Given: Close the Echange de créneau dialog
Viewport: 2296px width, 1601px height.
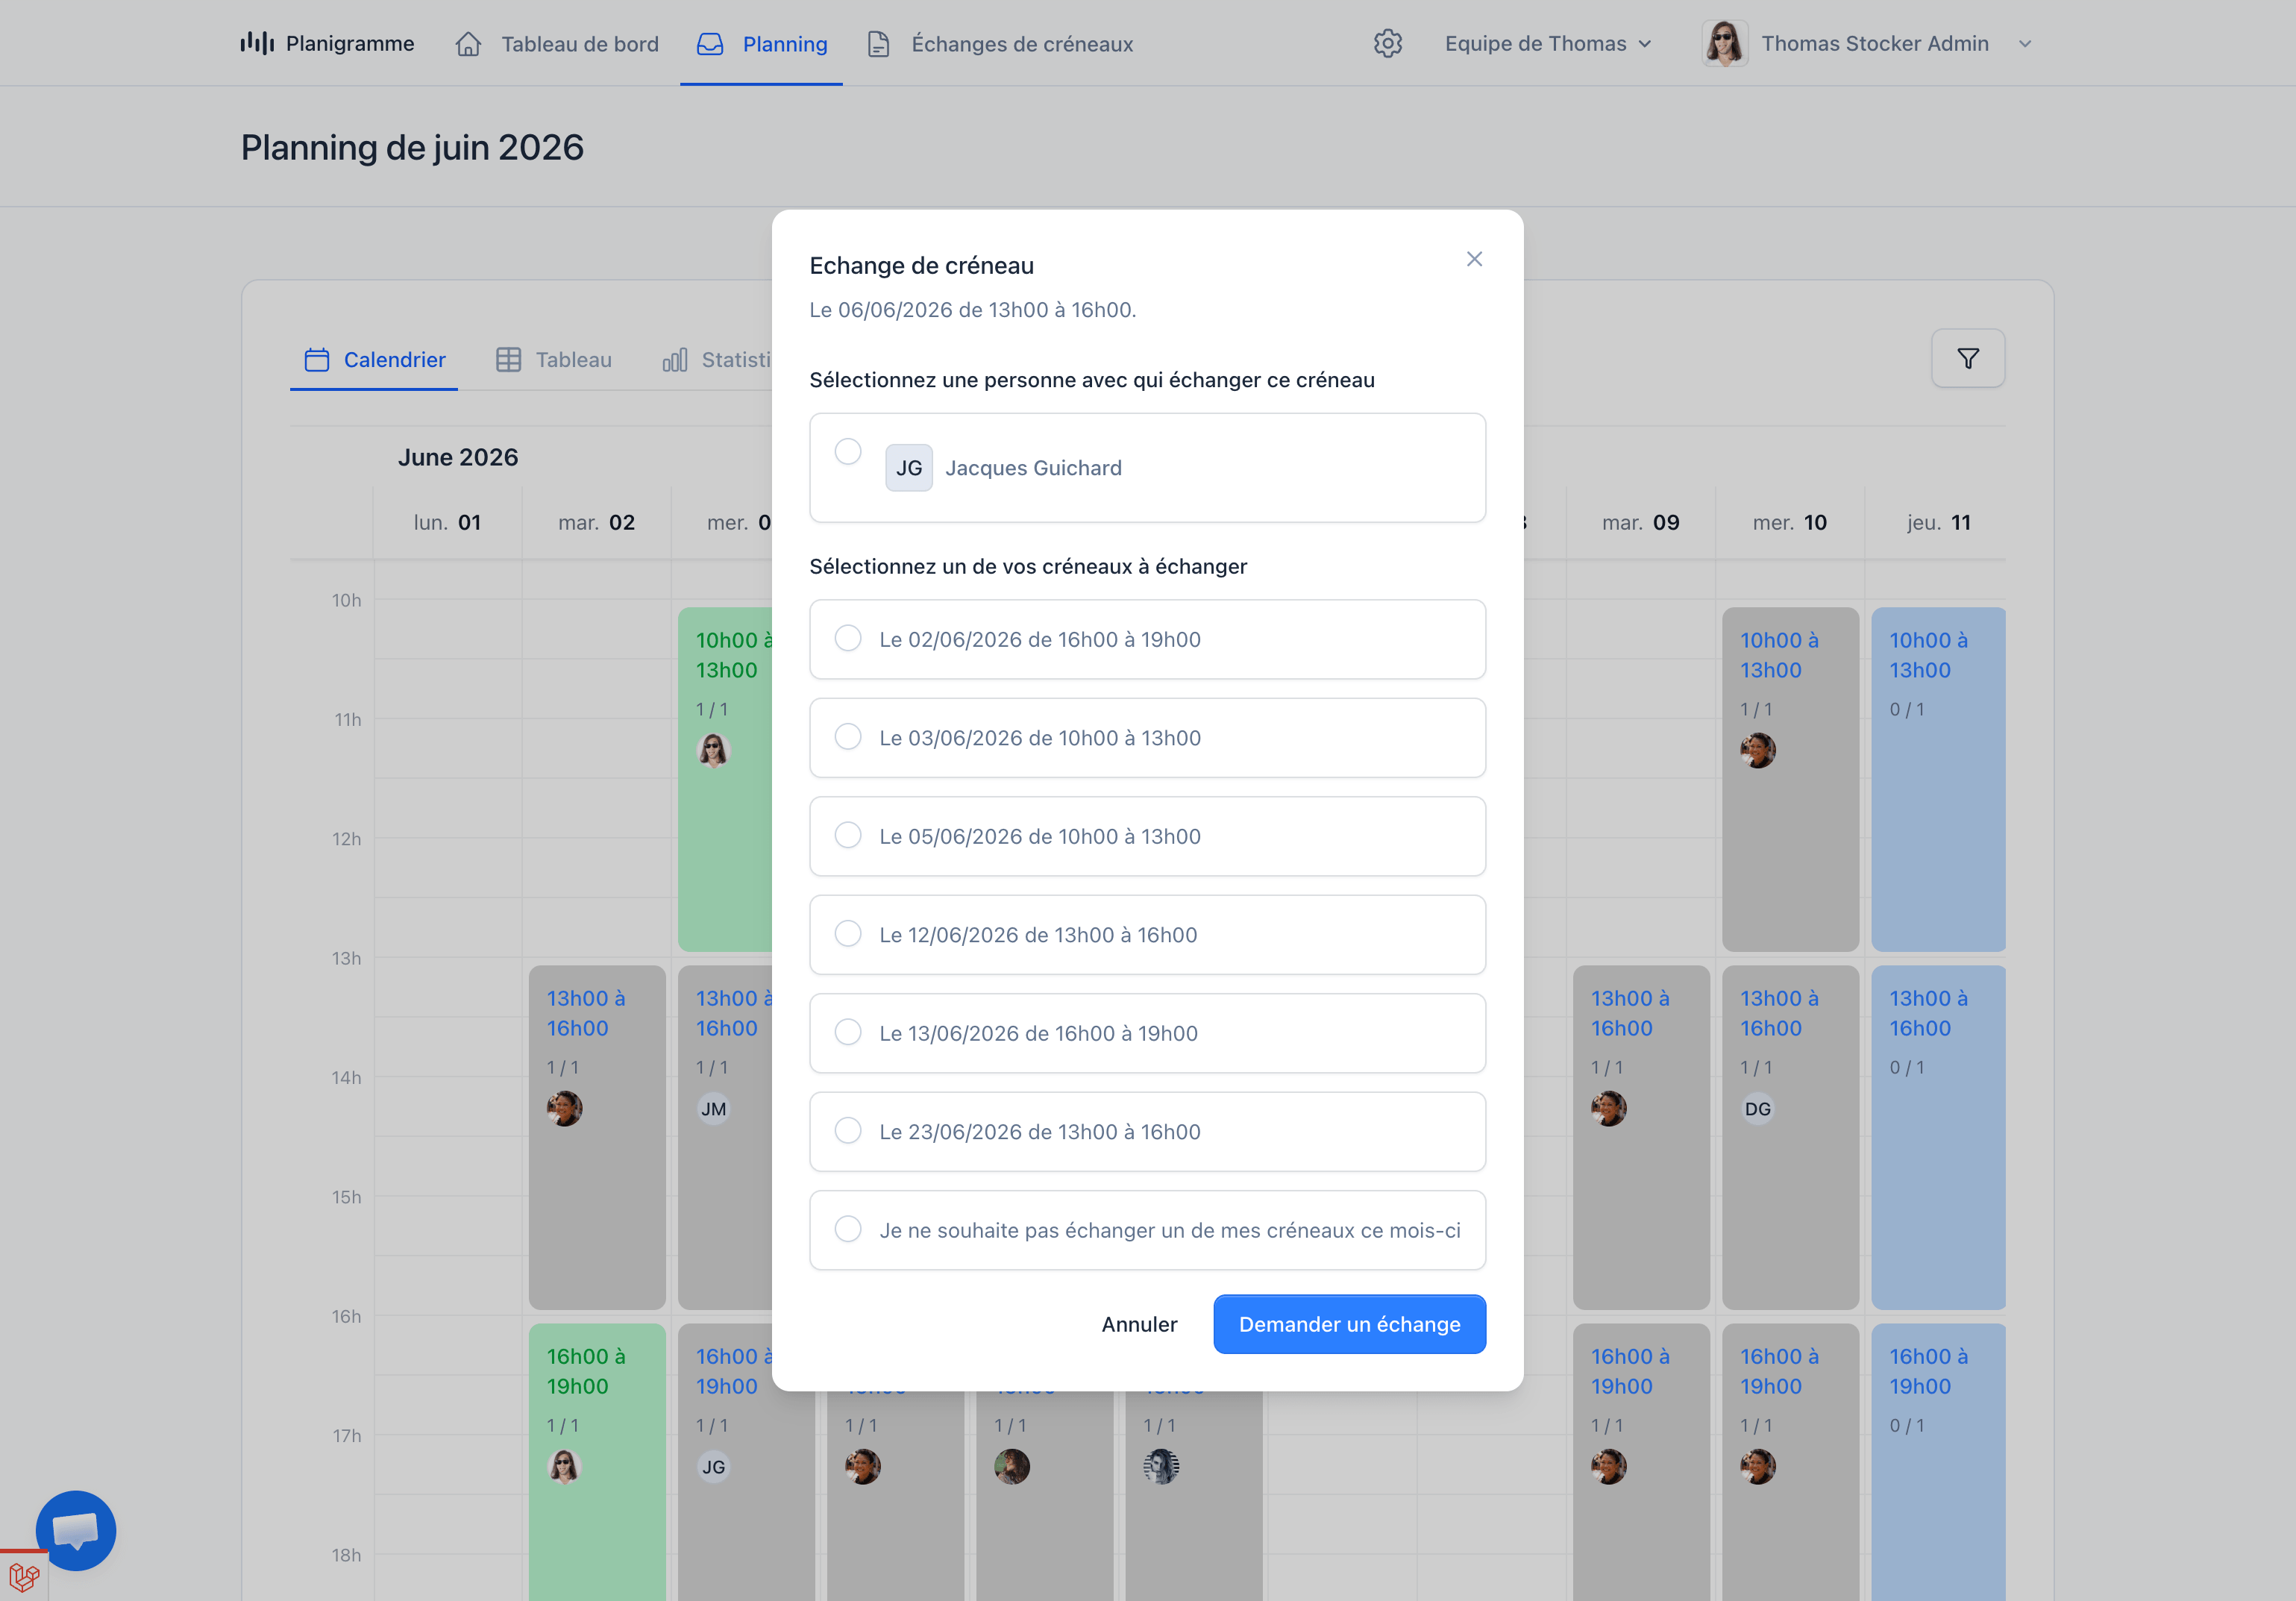Looking at the screenshot, I should coord(1474,259).
